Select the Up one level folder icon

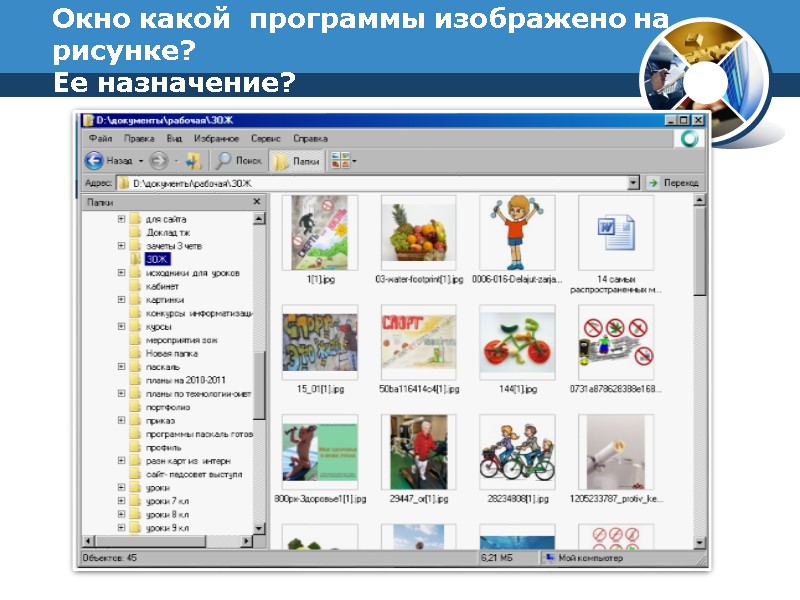194,159
